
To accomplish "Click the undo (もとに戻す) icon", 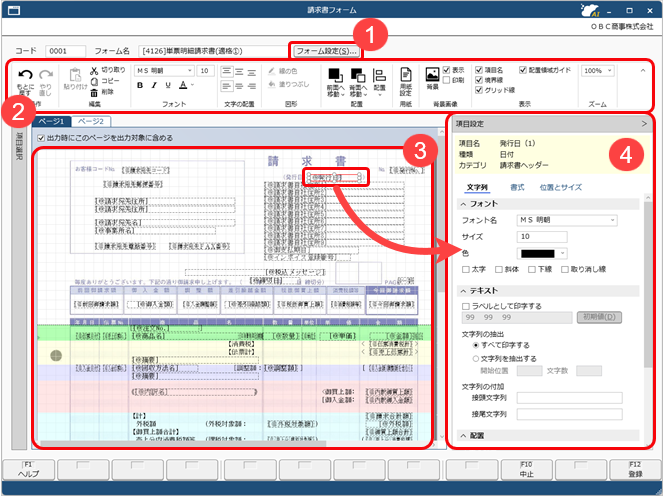I will point(25,75).
